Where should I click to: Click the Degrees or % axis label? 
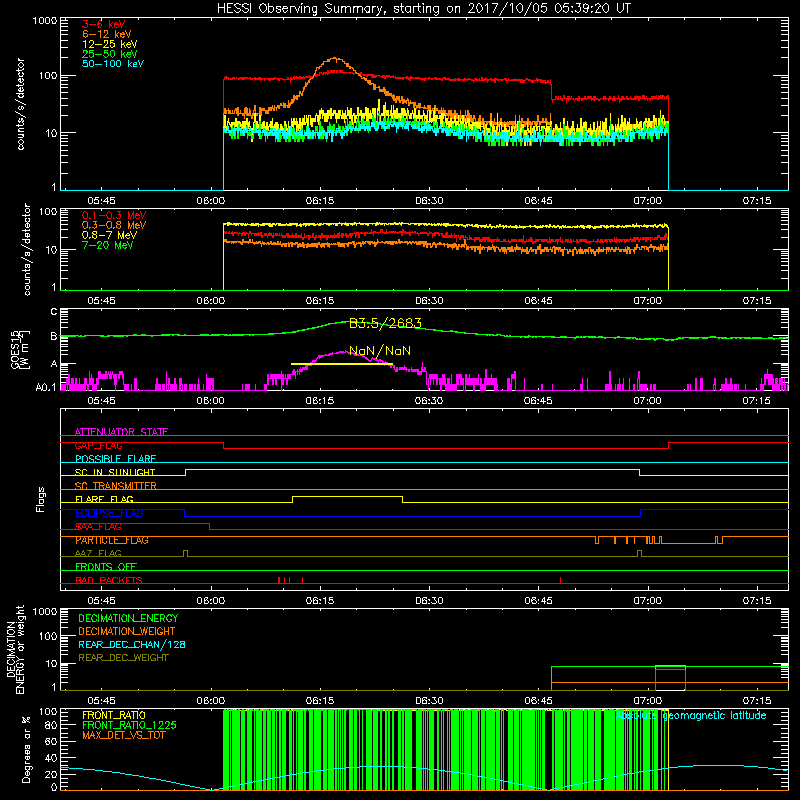click(x=26, y=749)
